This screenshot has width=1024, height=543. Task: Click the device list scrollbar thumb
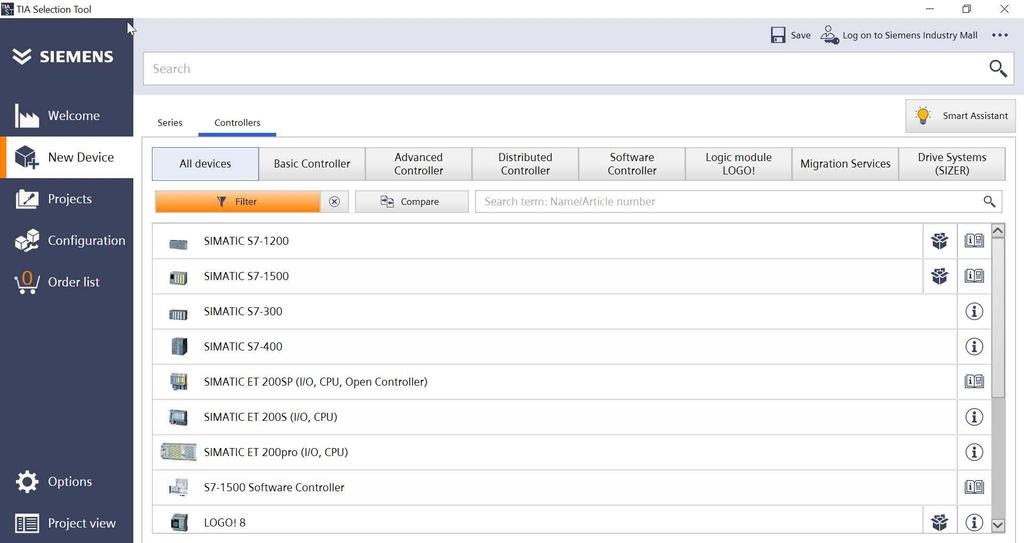pyautogui.click(x=998, y=318)
